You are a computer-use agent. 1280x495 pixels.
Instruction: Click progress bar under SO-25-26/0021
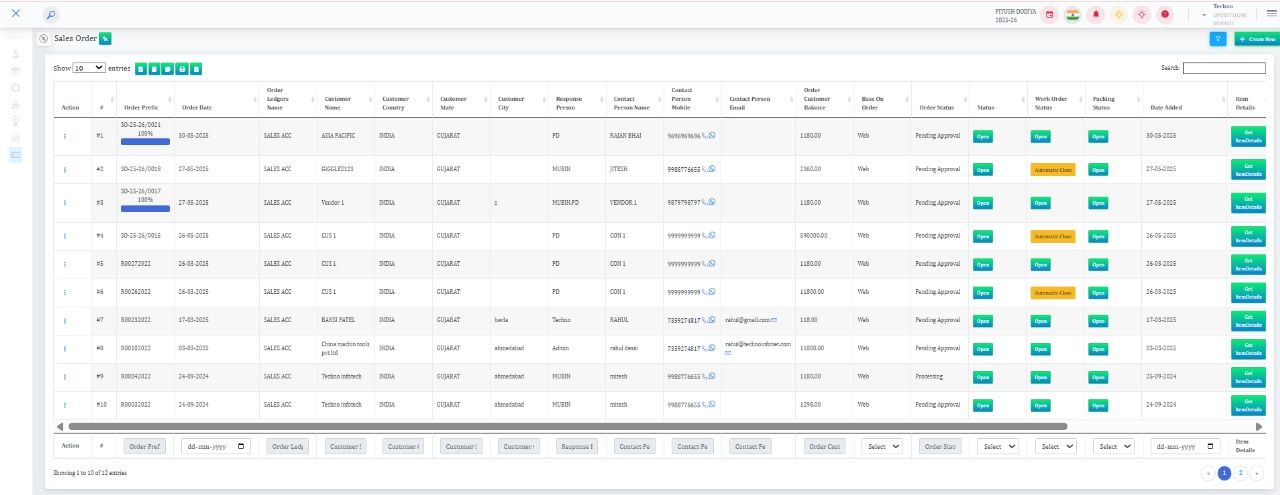tap(145, 141)
